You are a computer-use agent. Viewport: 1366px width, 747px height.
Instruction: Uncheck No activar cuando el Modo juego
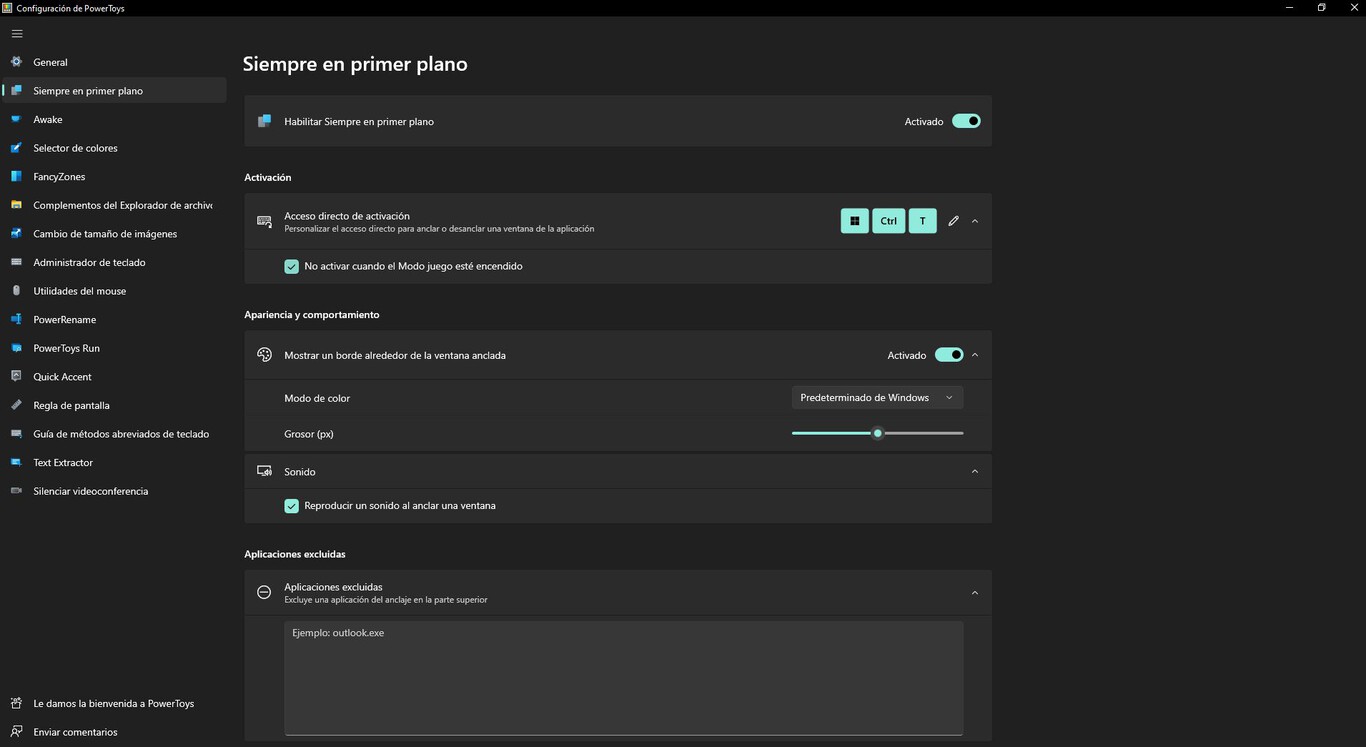[291, 266]
